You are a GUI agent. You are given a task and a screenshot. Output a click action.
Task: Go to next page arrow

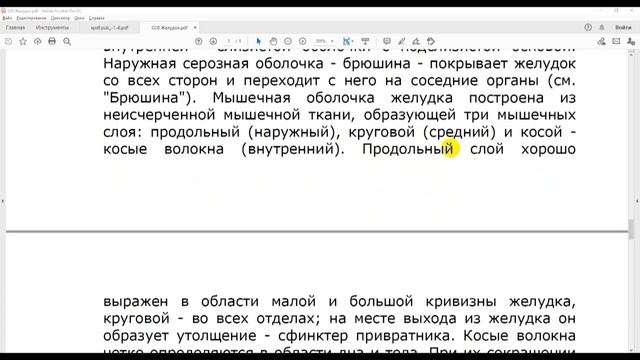(x=213, y=41)
